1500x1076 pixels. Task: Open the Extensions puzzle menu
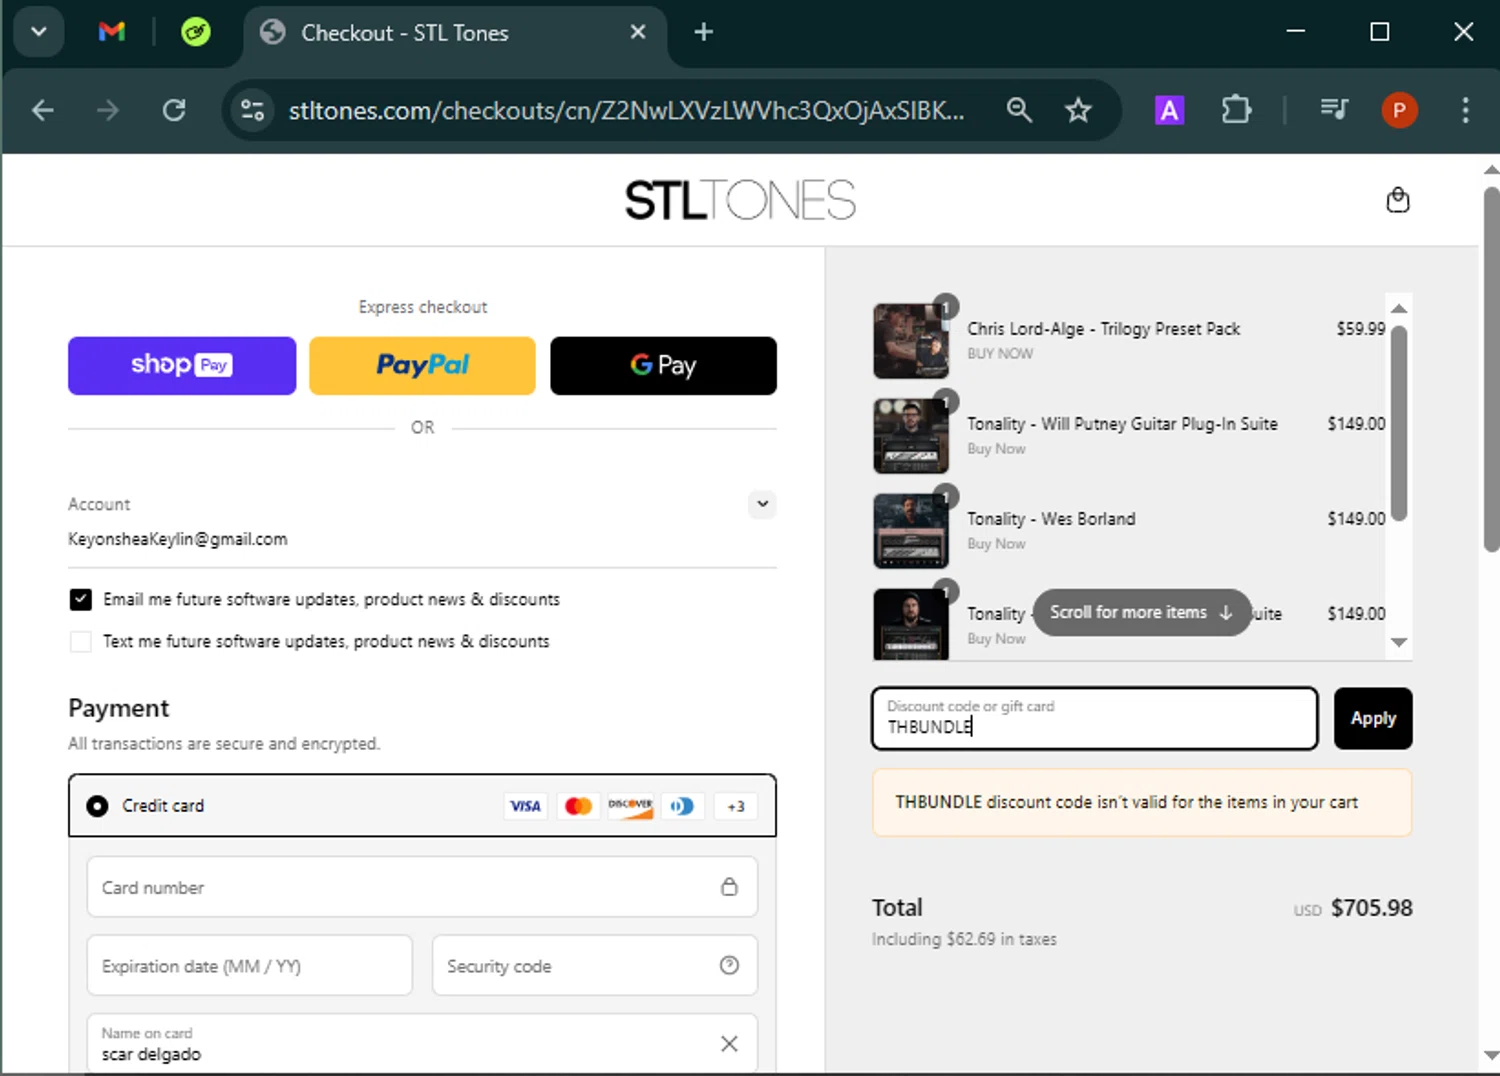1237,110
